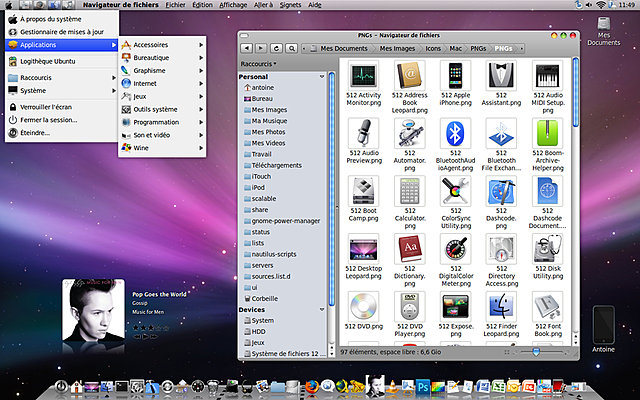This screenshot has width=640, height=400.
Task: Collapse the Personal section in sidebar
Action: coord(322,77)
